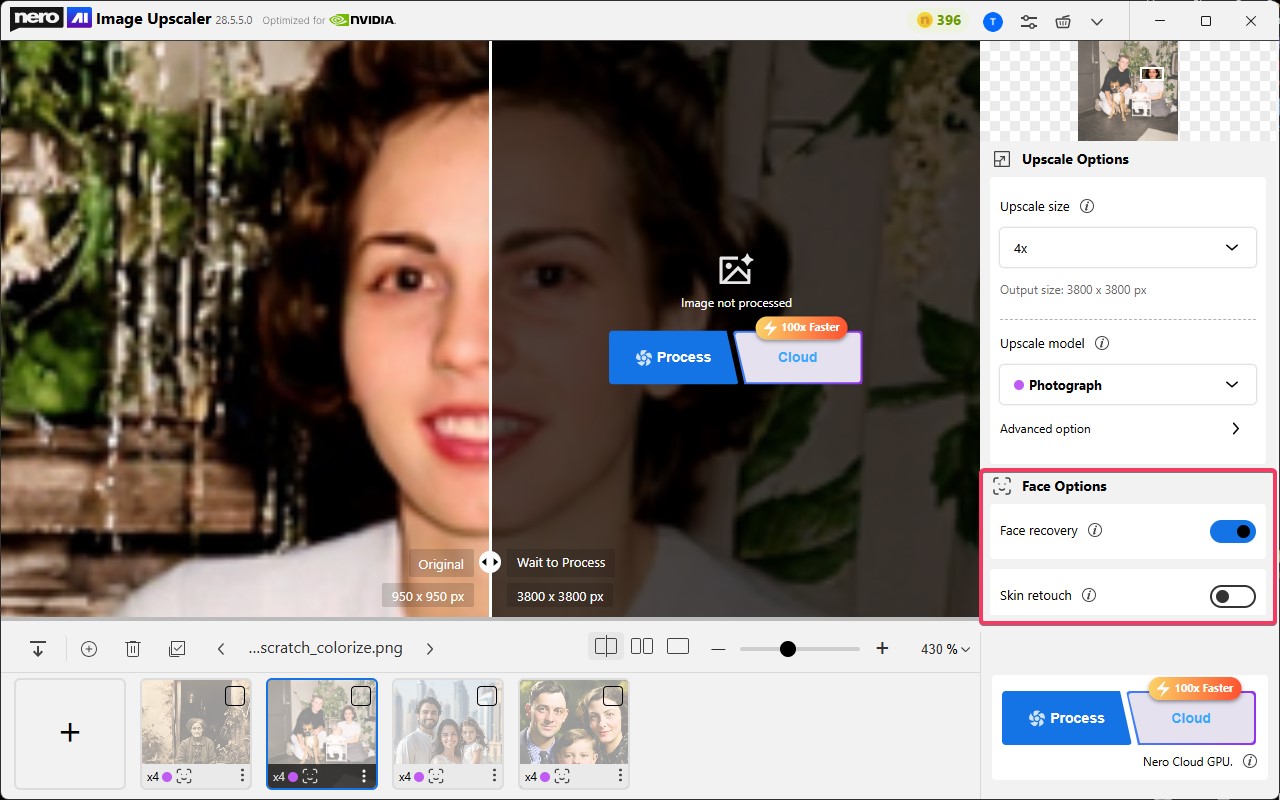Click the blue user account avatar

pyautogui.click(x=992, y=21)
